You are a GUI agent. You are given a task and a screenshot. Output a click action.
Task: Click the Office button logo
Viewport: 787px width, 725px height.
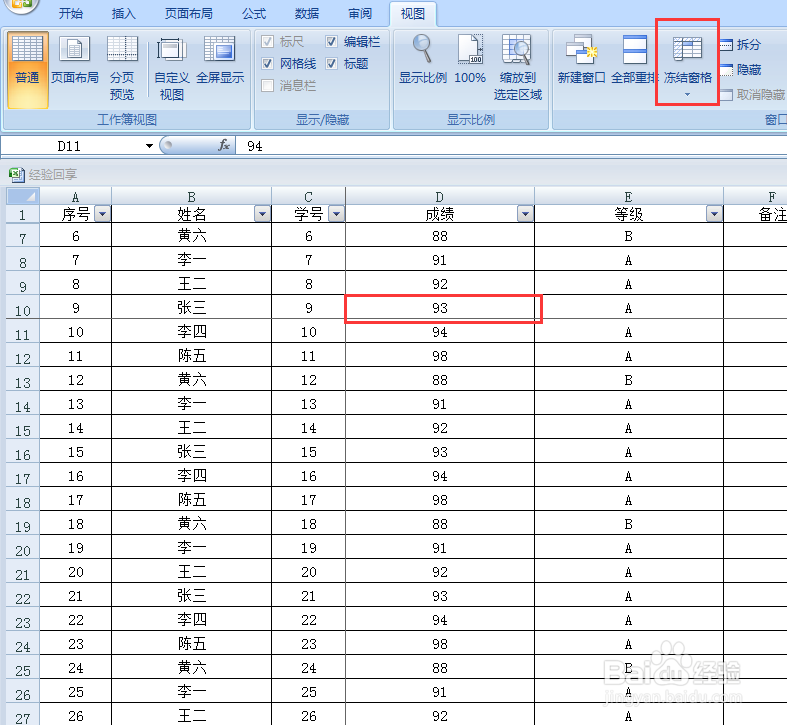coord(20,5)
